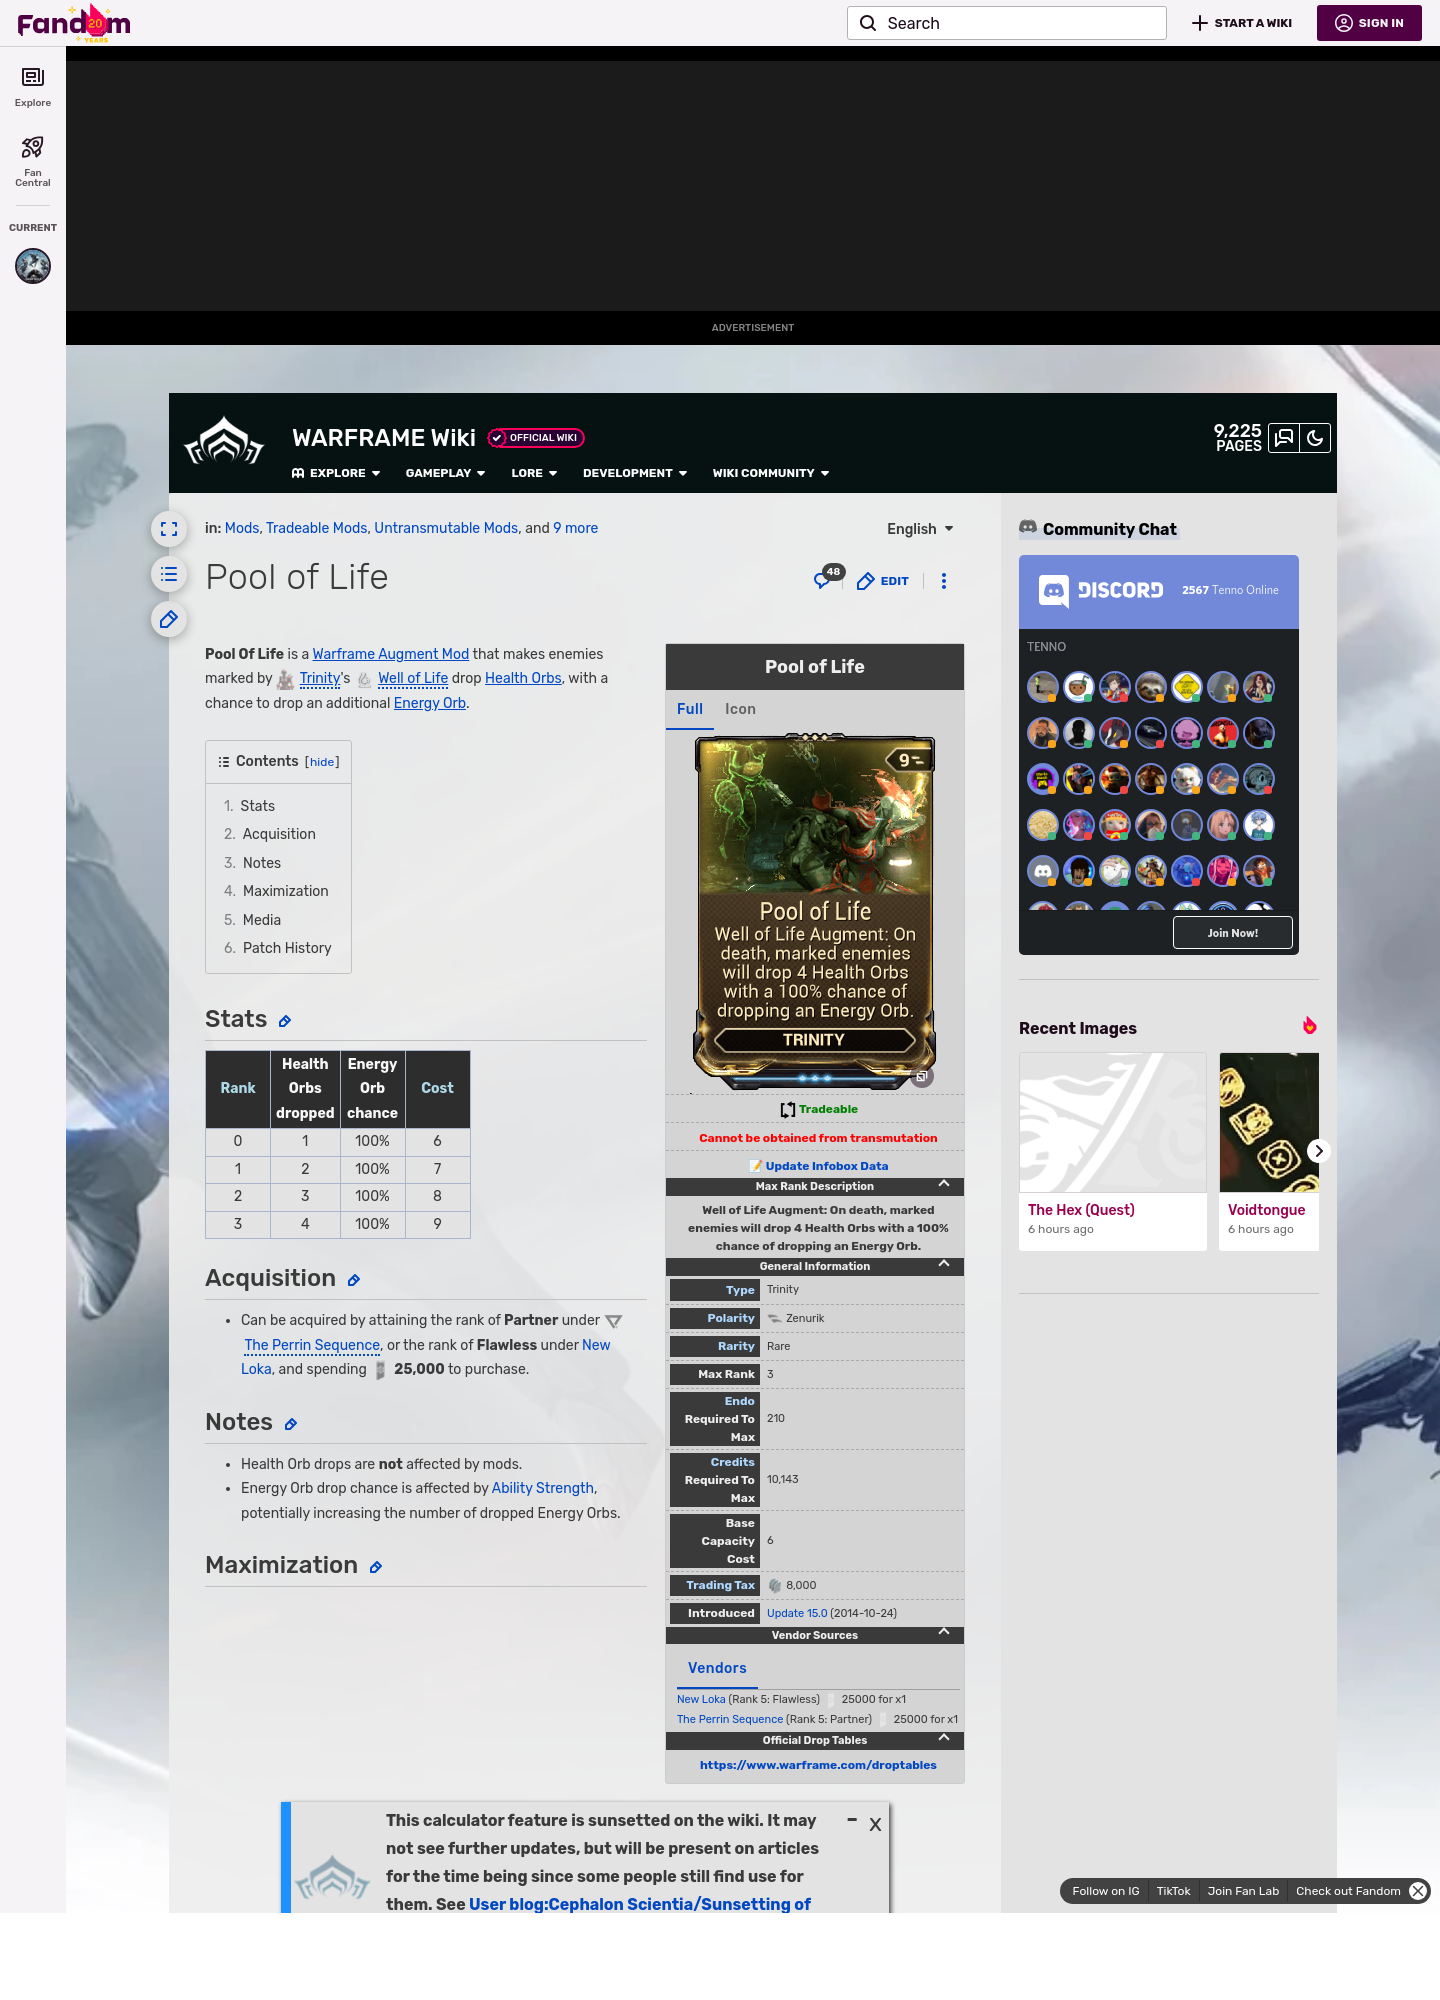
Task: Open the Health Orbs link
Action: pyautogui.click(x=523, y=678)
